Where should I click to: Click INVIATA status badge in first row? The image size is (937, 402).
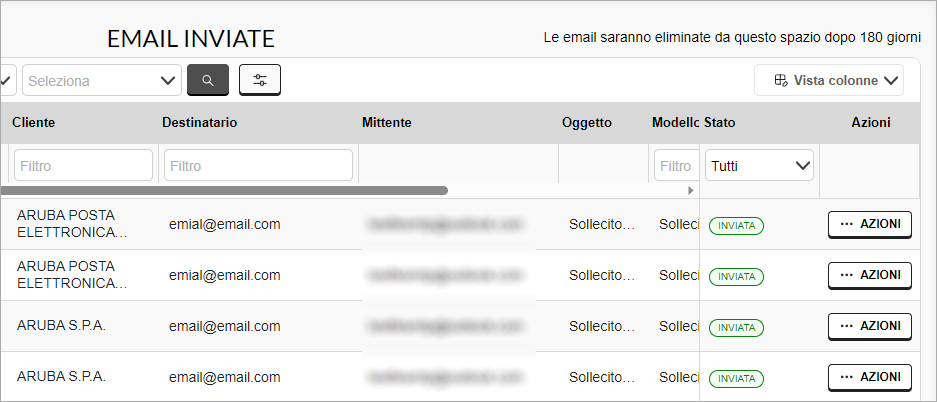tap(736, 226)
